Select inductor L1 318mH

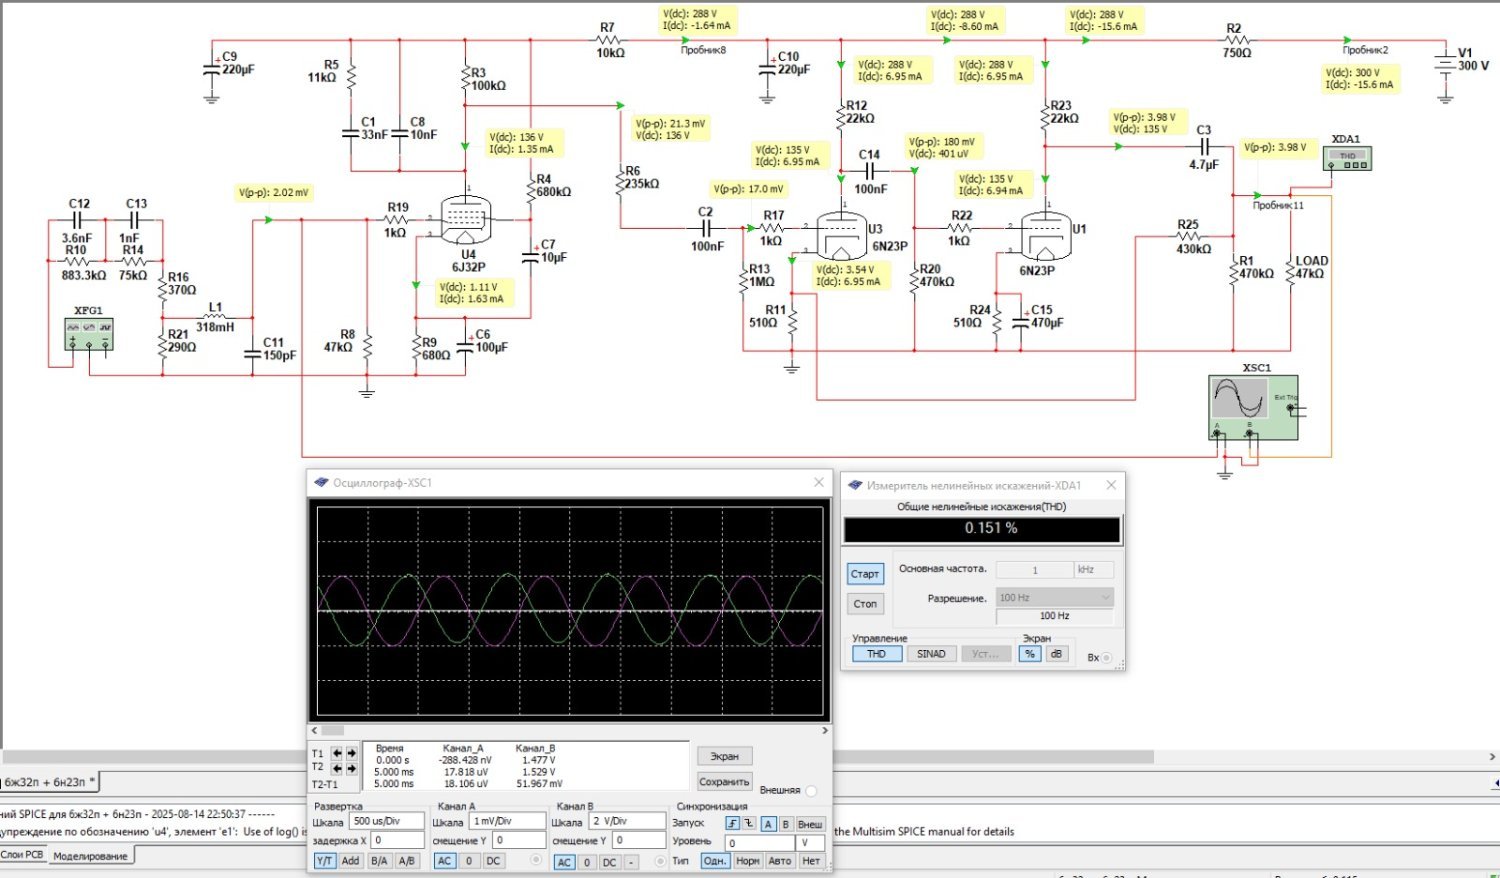(x=214, y=319)
